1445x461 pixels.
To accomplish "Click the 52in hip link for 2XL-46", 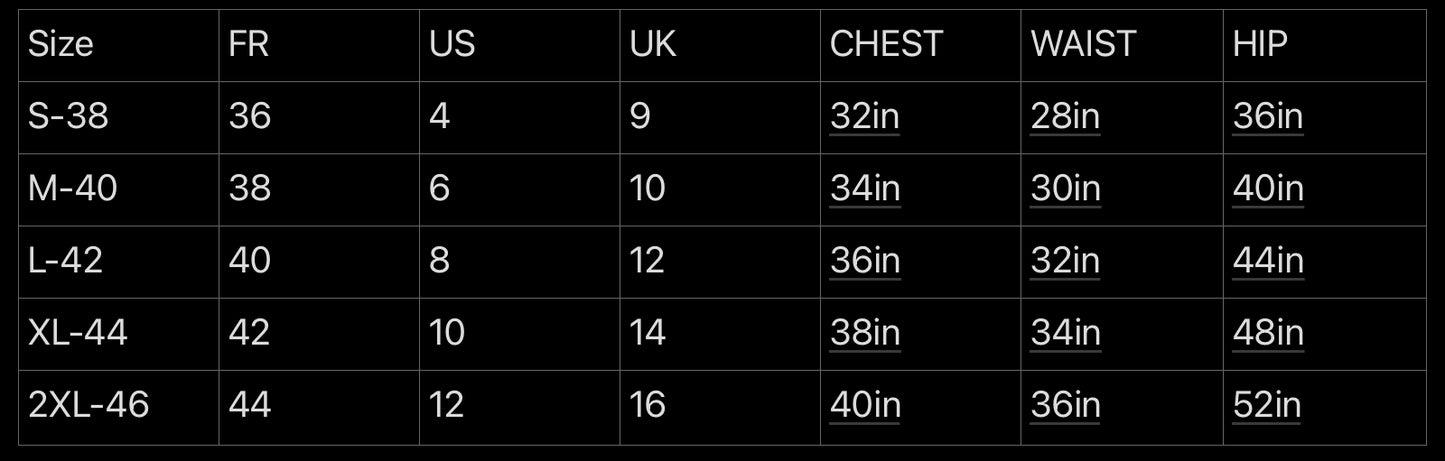I will pos(1267,406).
